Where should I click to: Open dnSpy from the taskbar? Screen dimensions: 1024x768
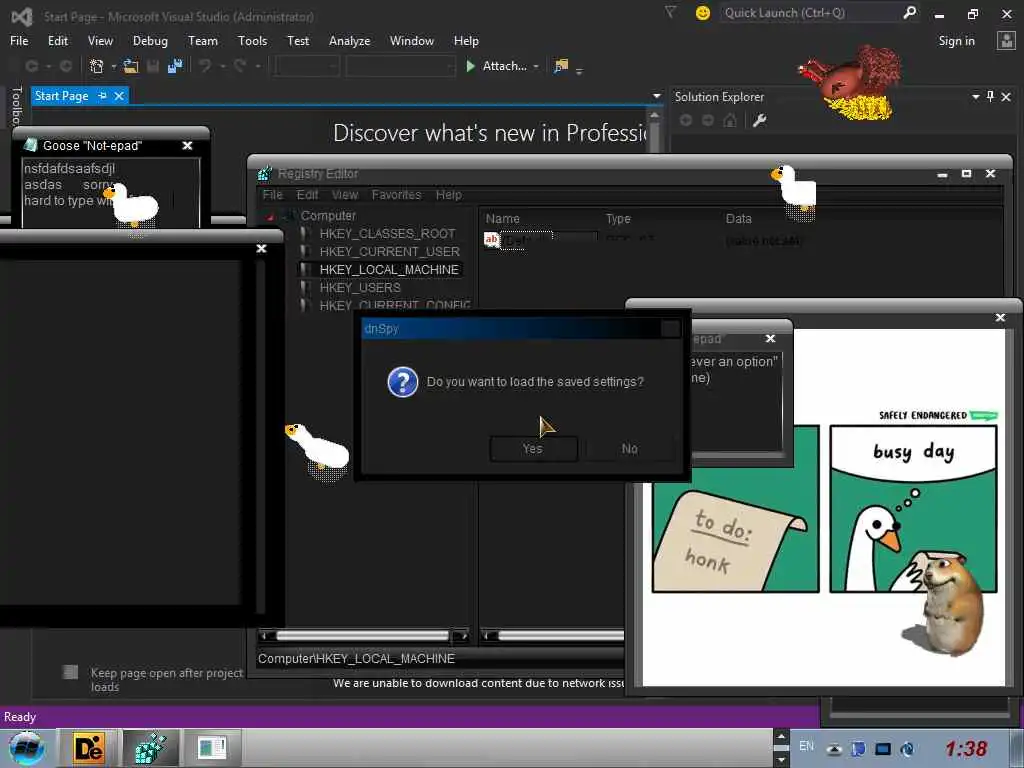(x=89, y=748)
